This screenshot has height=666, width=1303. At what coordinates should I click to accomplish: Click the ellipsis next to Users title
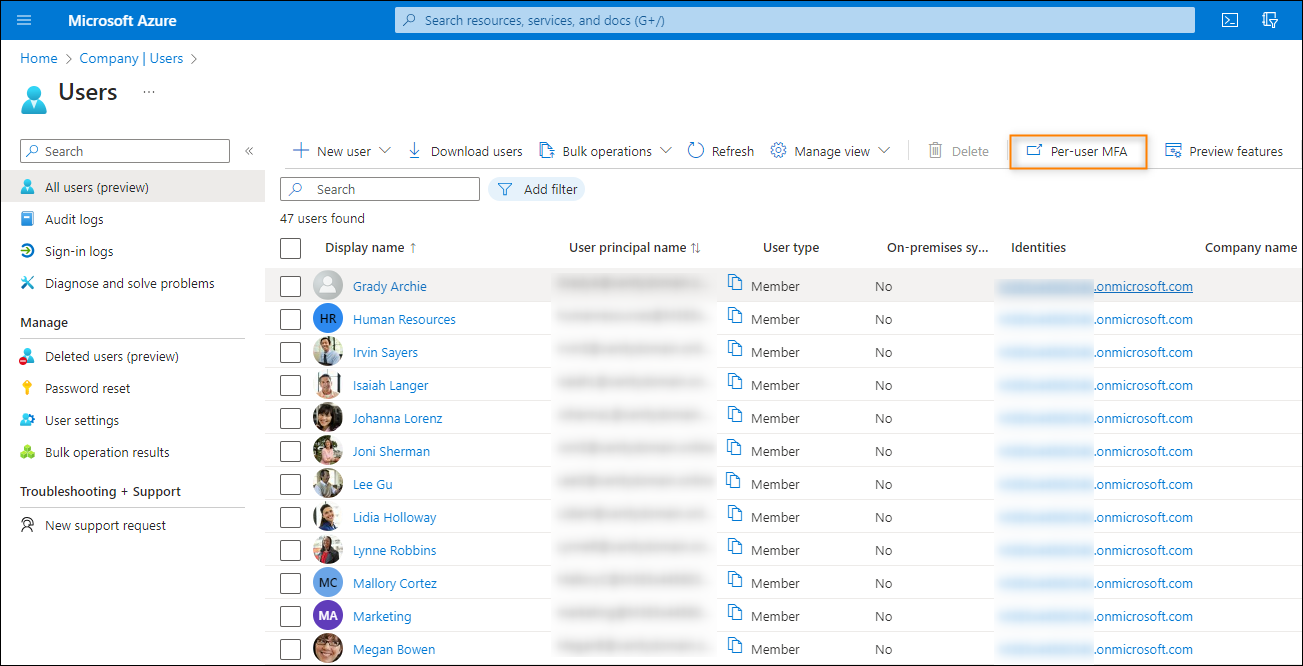tap(149, 91)
